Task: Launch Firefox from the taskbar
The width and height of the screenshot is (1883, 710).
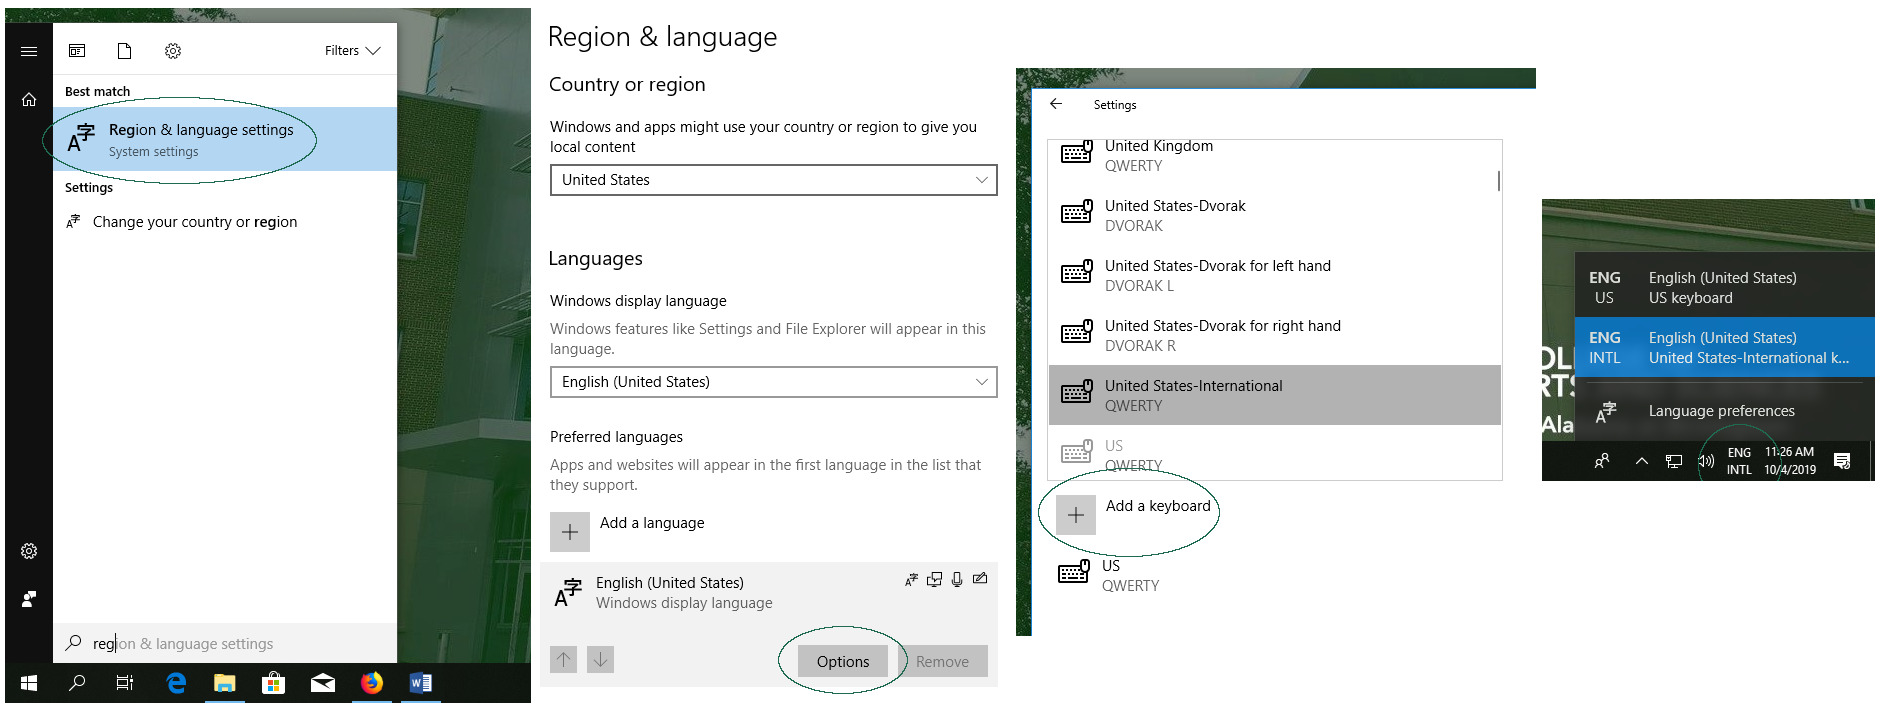Action: (372, 683)
